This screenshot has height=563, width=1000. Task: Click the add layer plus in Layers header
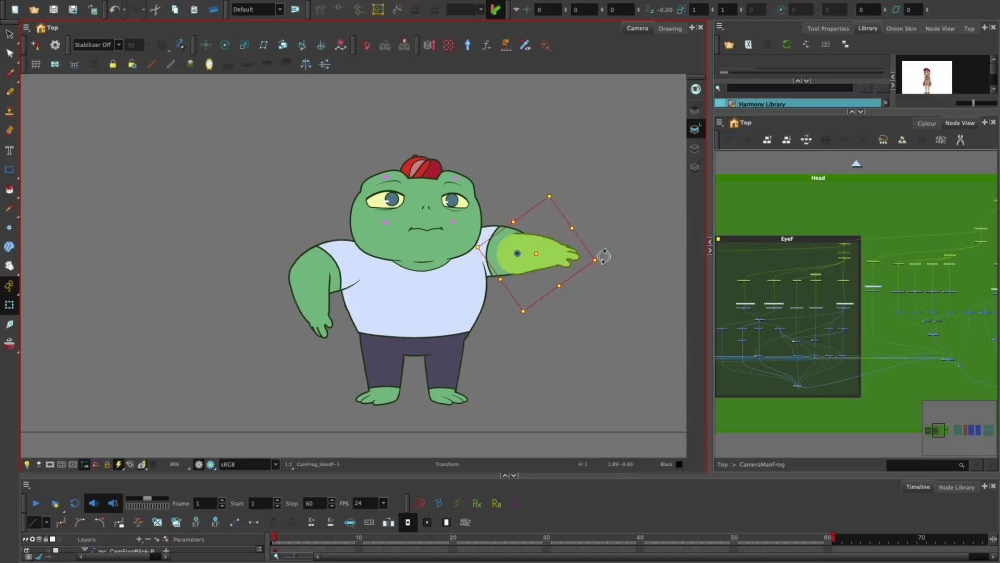(139, 539)
